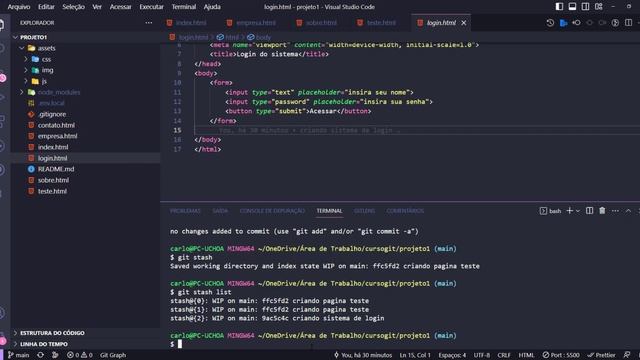Click the 'You, há 30 minutos' blame entry
The image size is (640, 360).
[x=363, y=355]
